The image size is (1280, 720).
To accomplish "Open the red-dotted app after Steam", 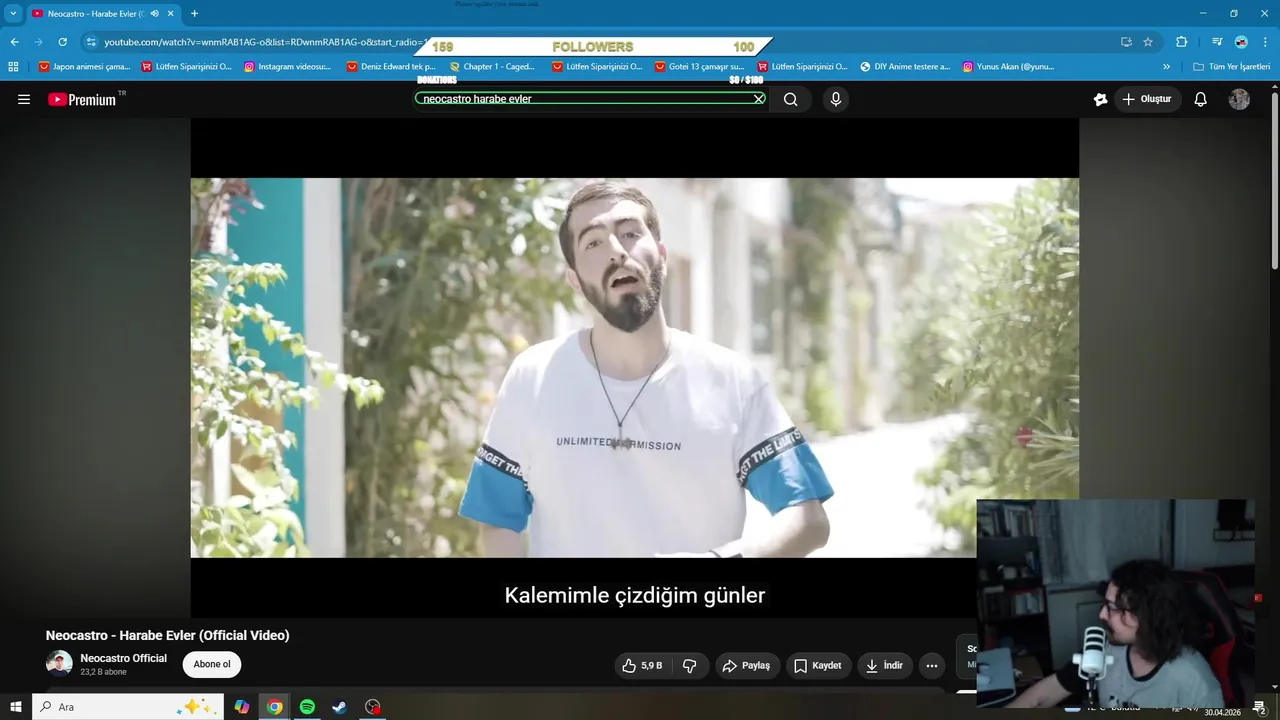I will pos(373,707).
